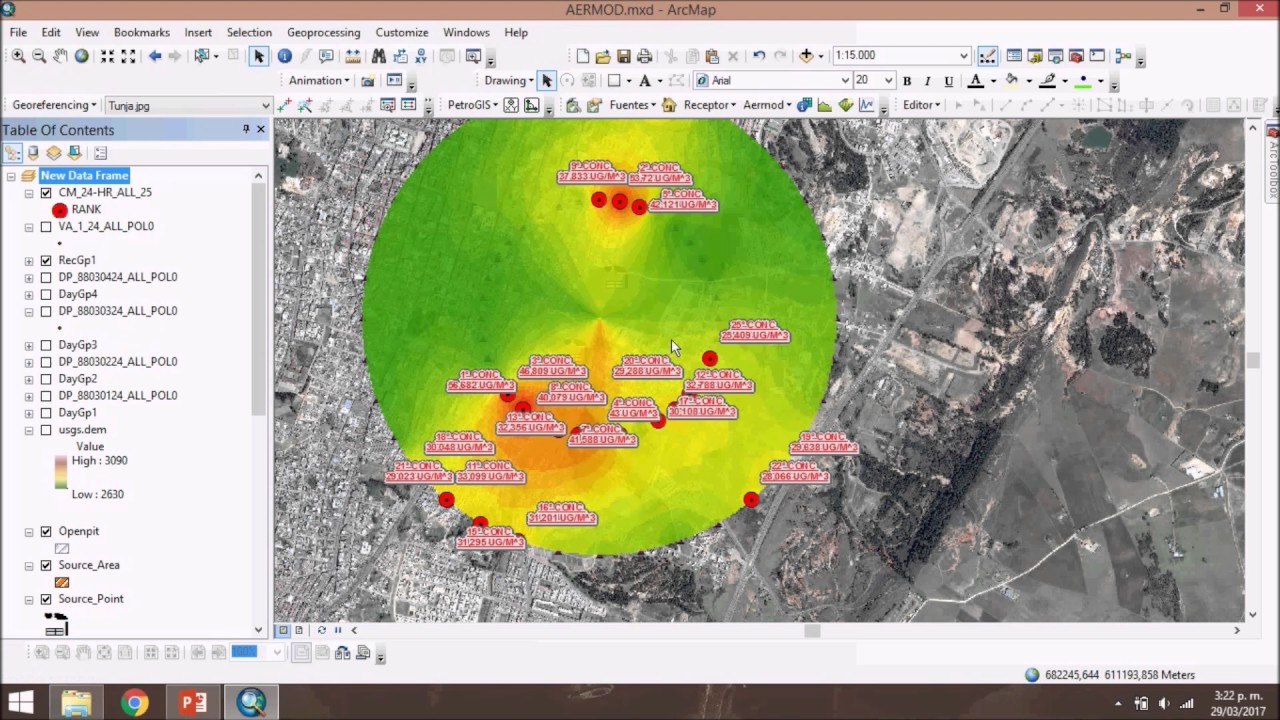
Task: Add georeferencing control points tool
Action: (x=284, y=105)
